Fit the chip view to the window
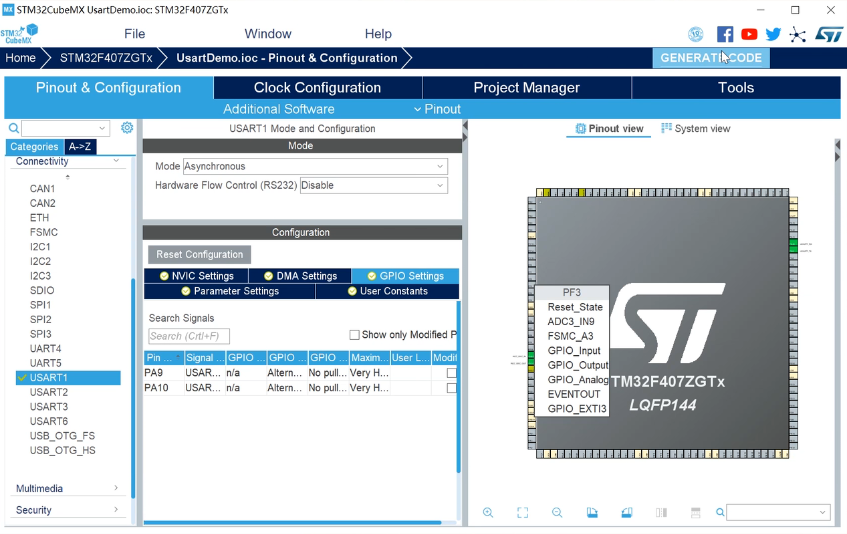The height and width of the screenshot is (534, 847). (522, 512)
